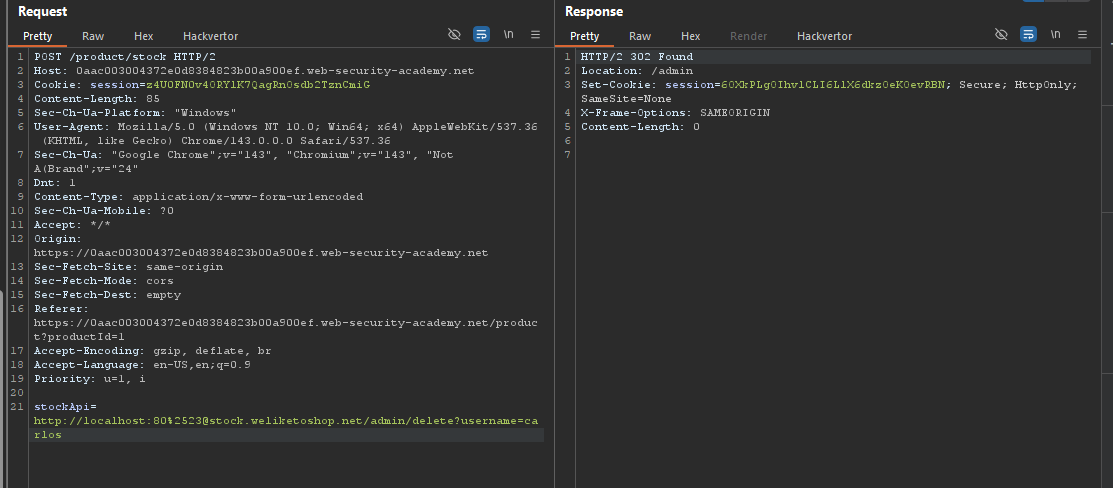Select Pretty tab in Response panel
The width and height of the screenshot is (1113, 488).
click(584, 36)
